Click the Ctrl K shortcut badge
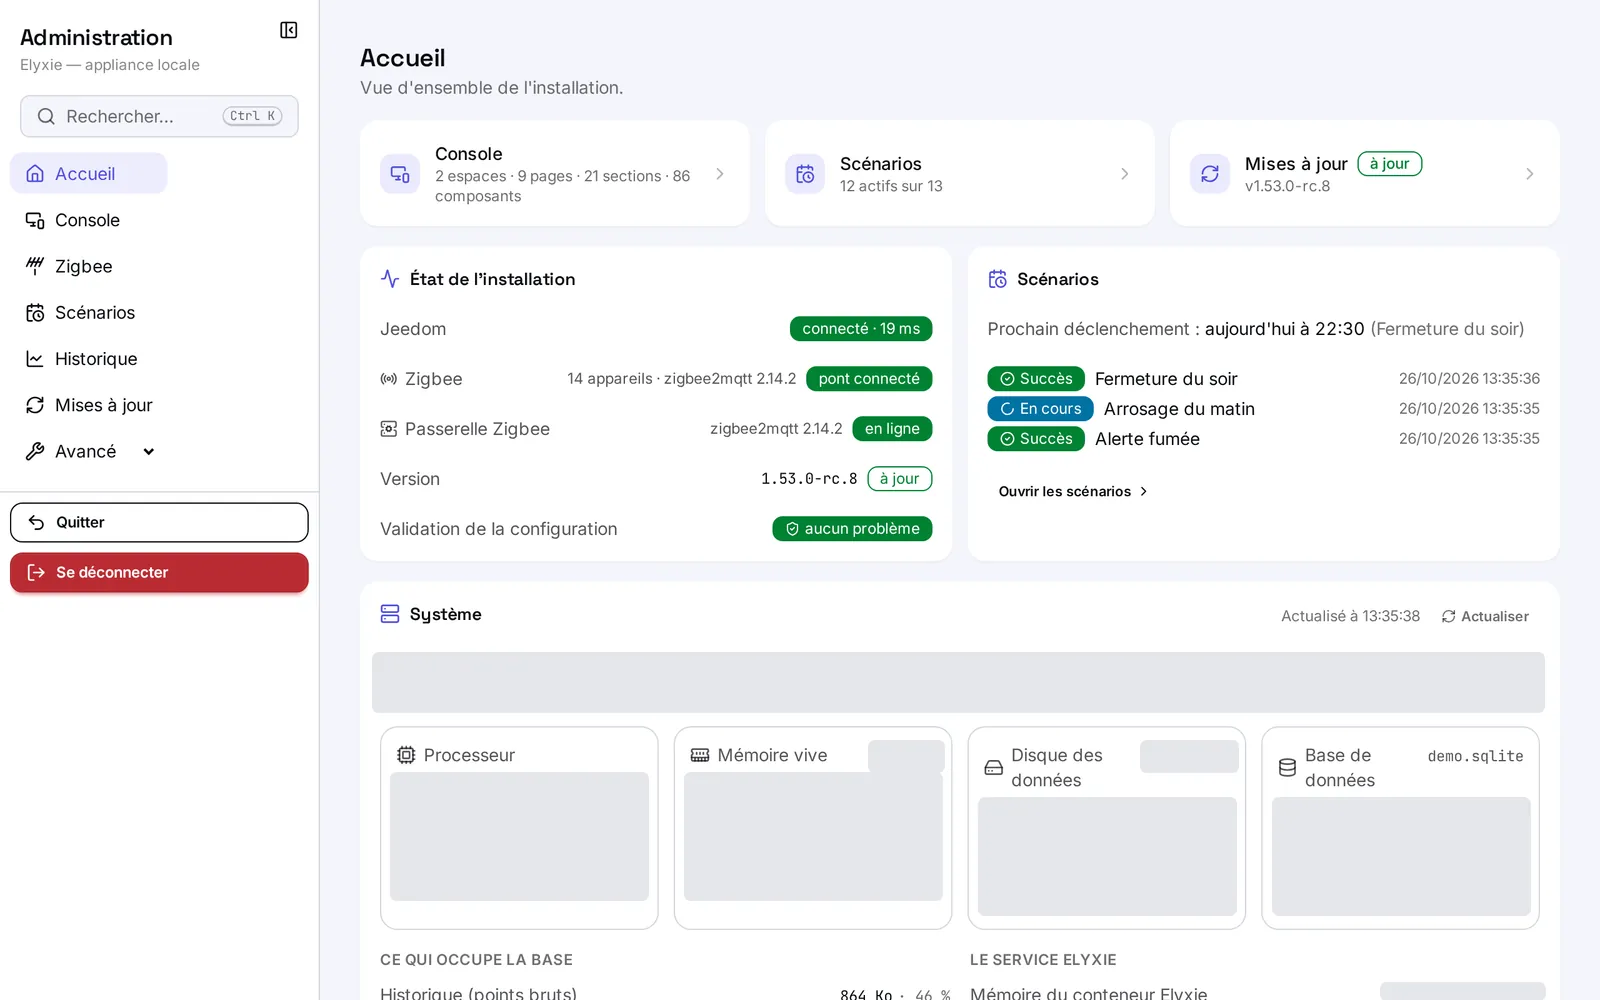The image size is (1600, 1000). (252, 116)
